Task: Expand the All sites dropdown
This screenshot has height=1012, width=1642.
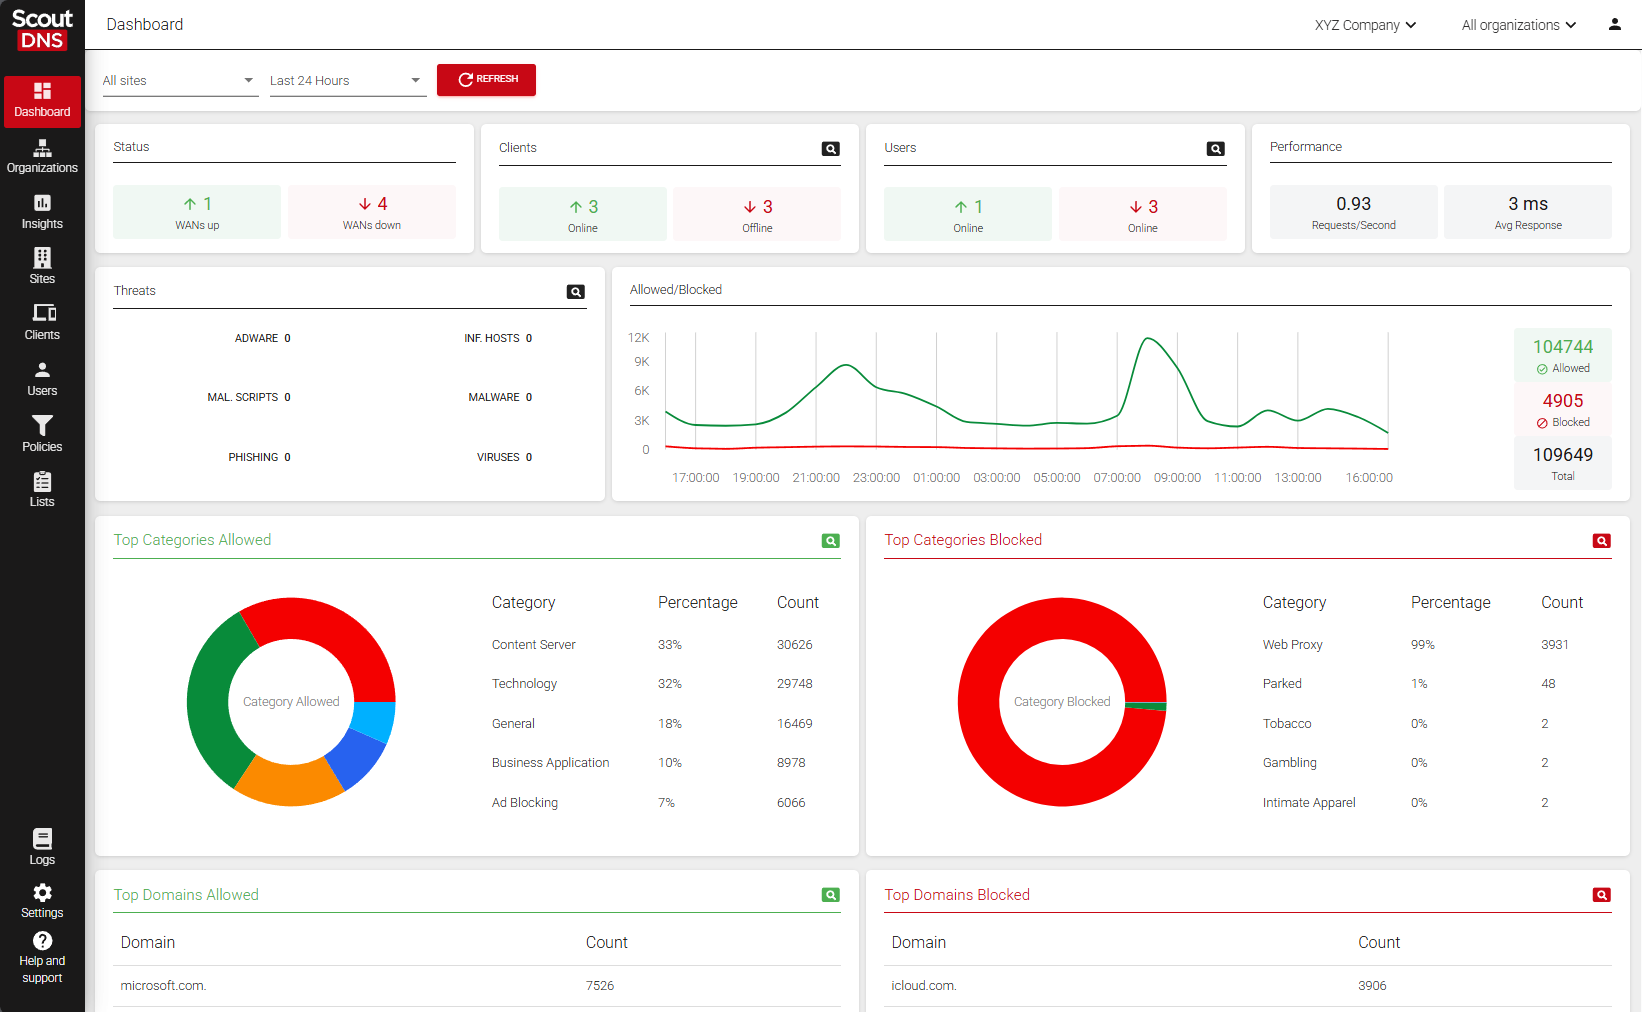Action: (180, 81)
